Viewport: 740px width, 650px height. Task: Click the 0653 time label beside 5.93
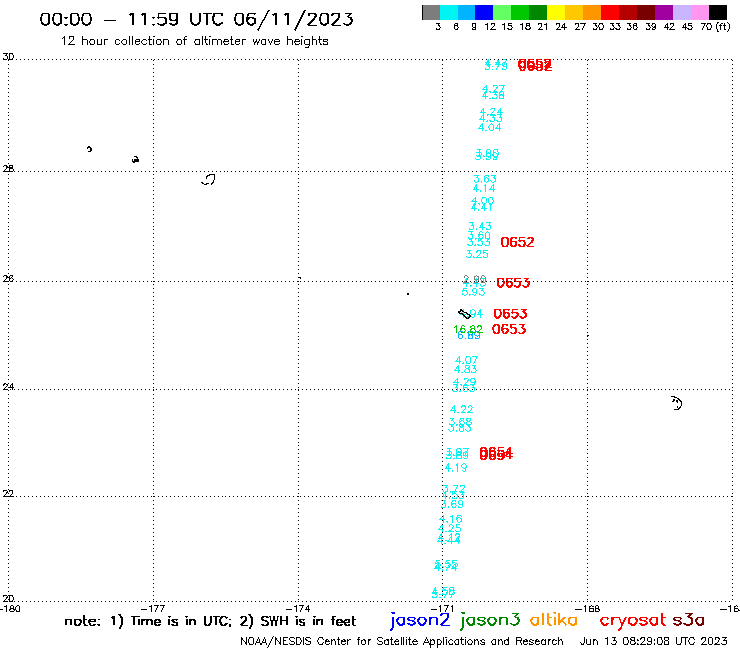point(513,283)
